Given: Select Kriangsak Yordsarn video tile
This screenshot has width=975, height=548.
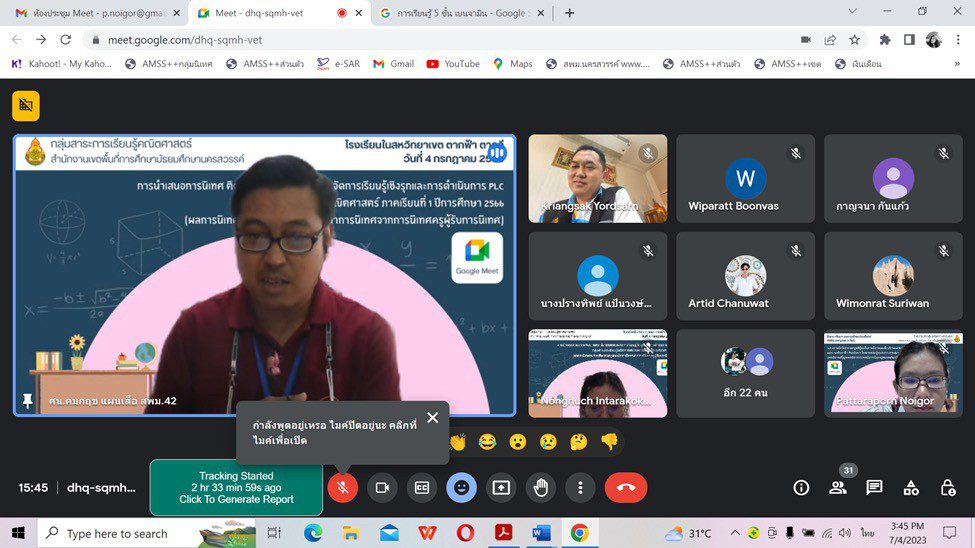Looking at the screenshot, I should (x=598, y=179).
